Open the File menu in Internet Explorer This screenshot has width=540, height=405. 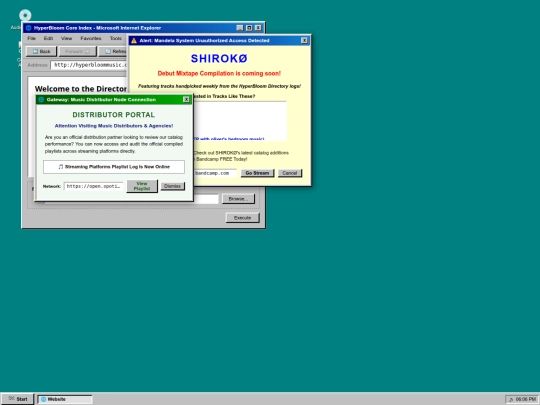(31, 38)
